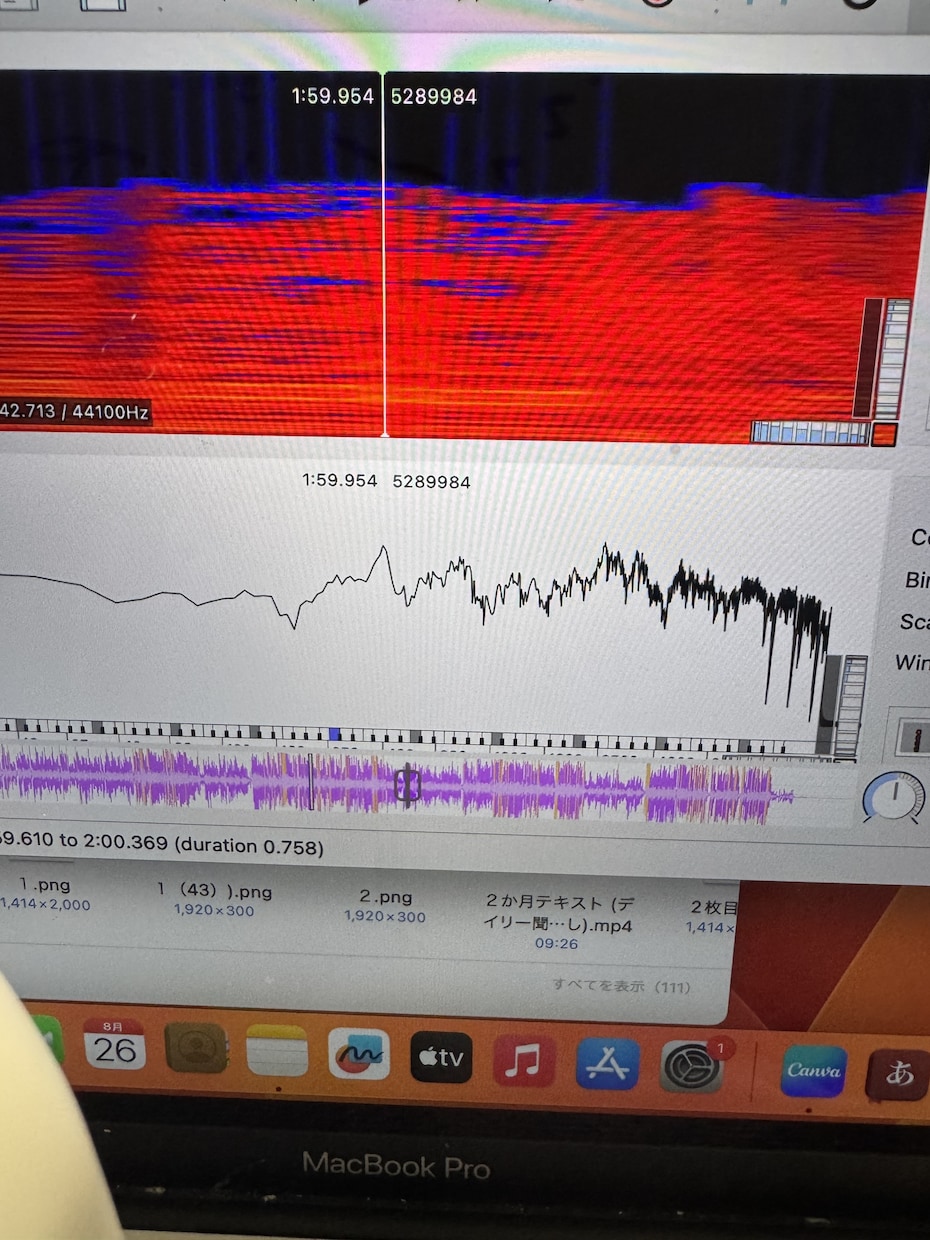This screenshot has height=1240, width=930.
Task: Click the dark red vertical range bar in spectrogram
Action: pyautogui.click(x=868, y=358)
